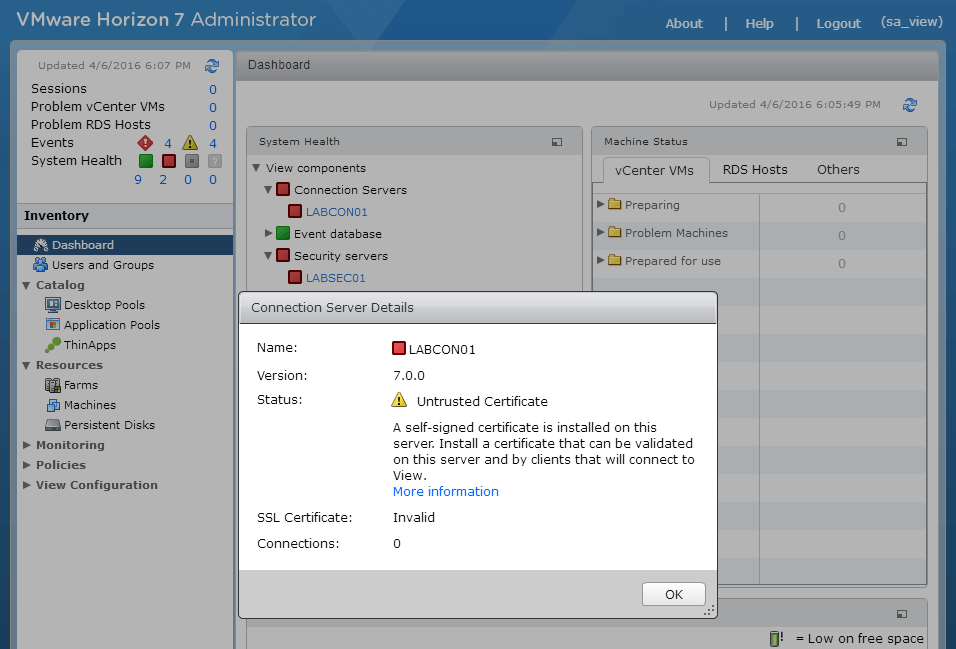This screenshot has height=649, width=956.
Task: Grab the dialog resize handle corner
Action: tap(710, 611)
